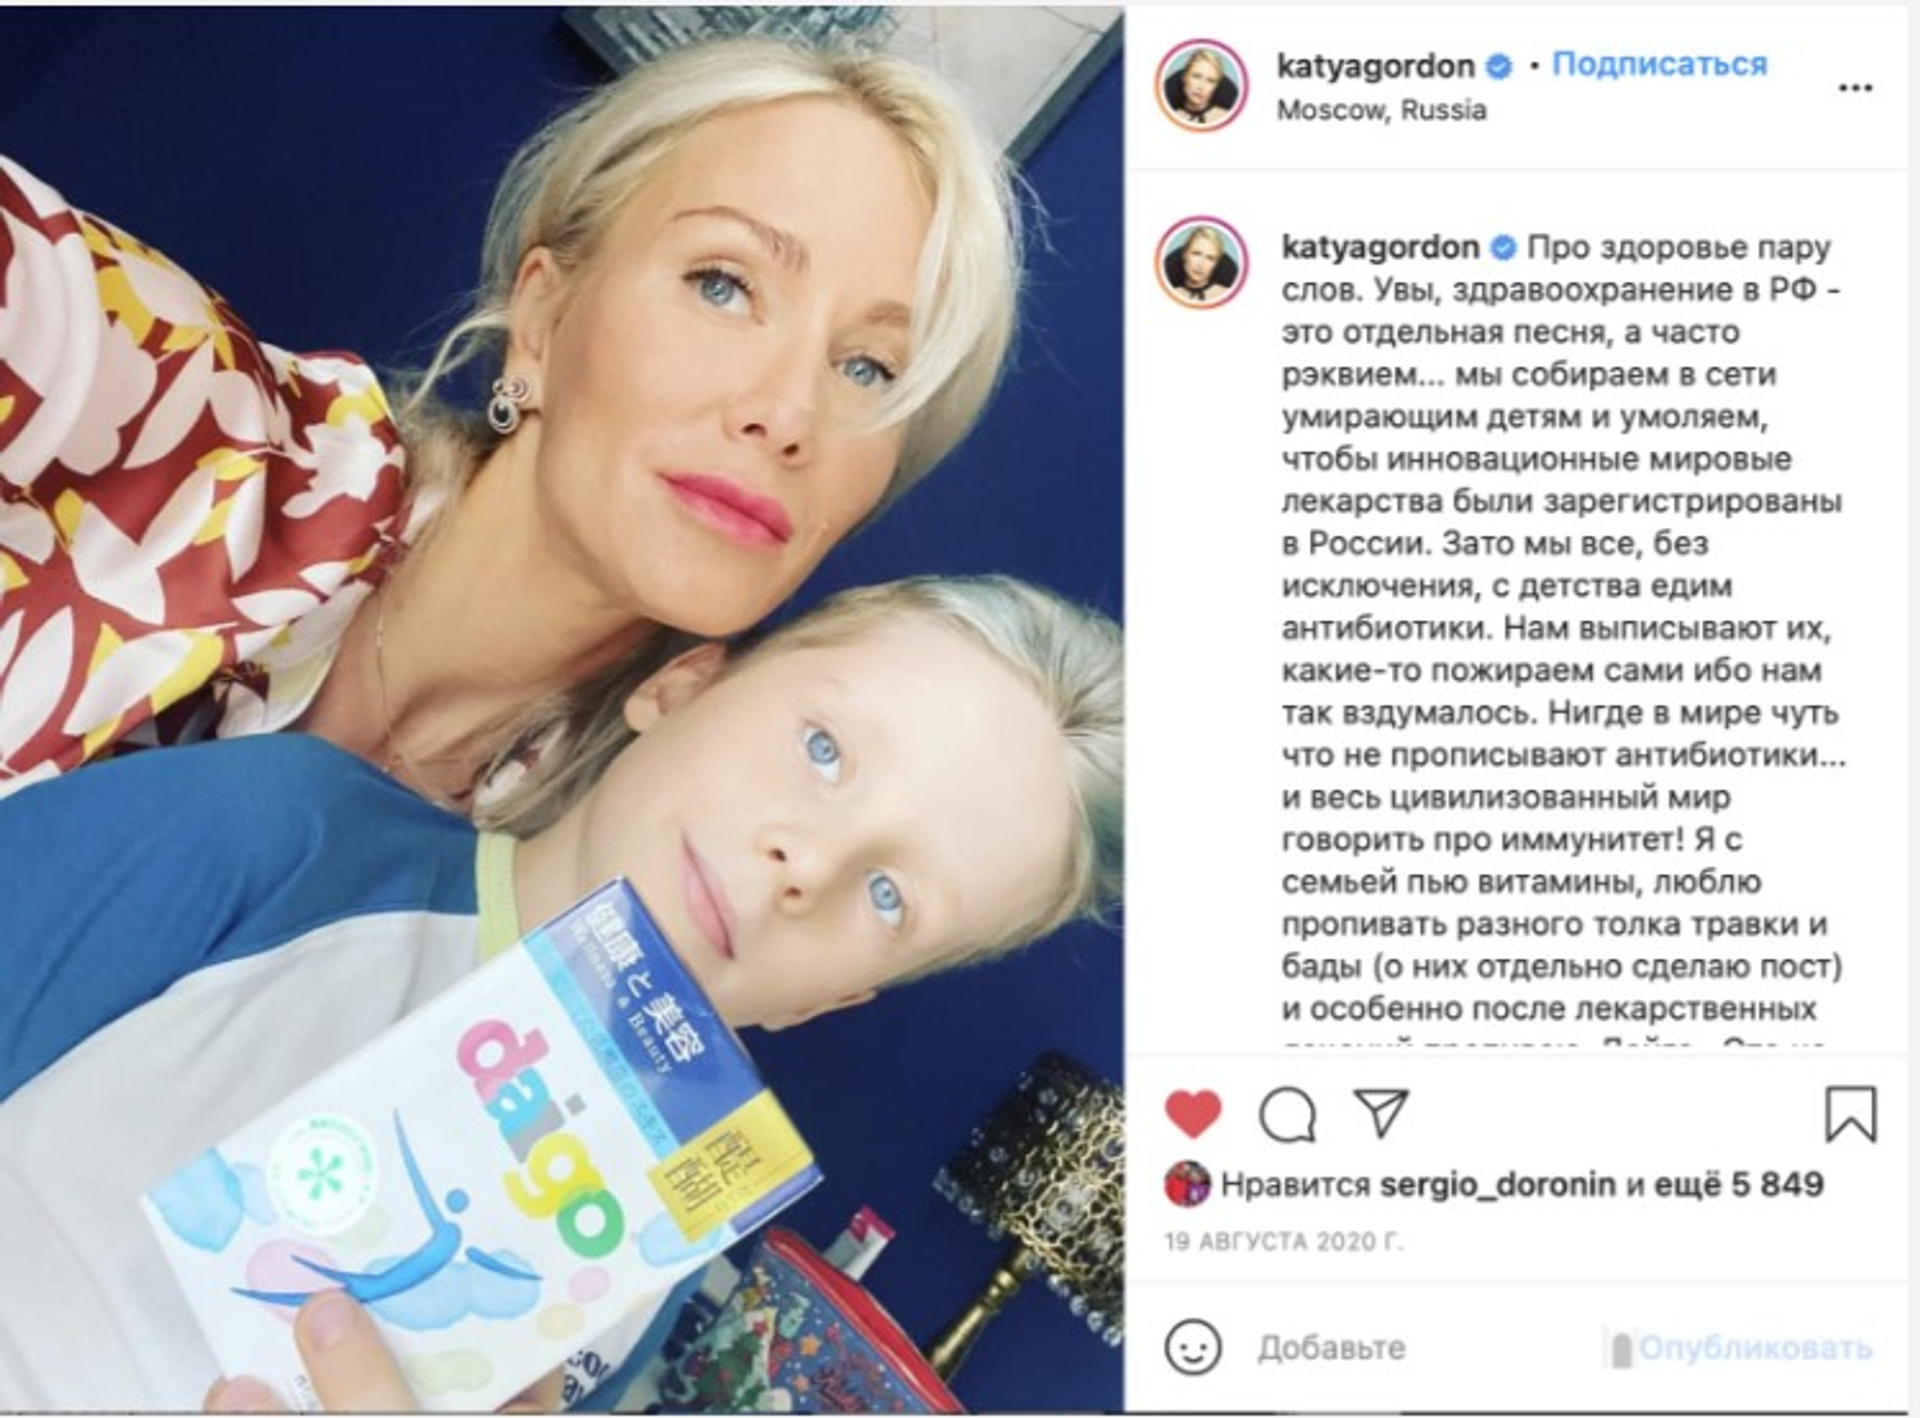Open the three-dots more options menu

click(1855, 88)
